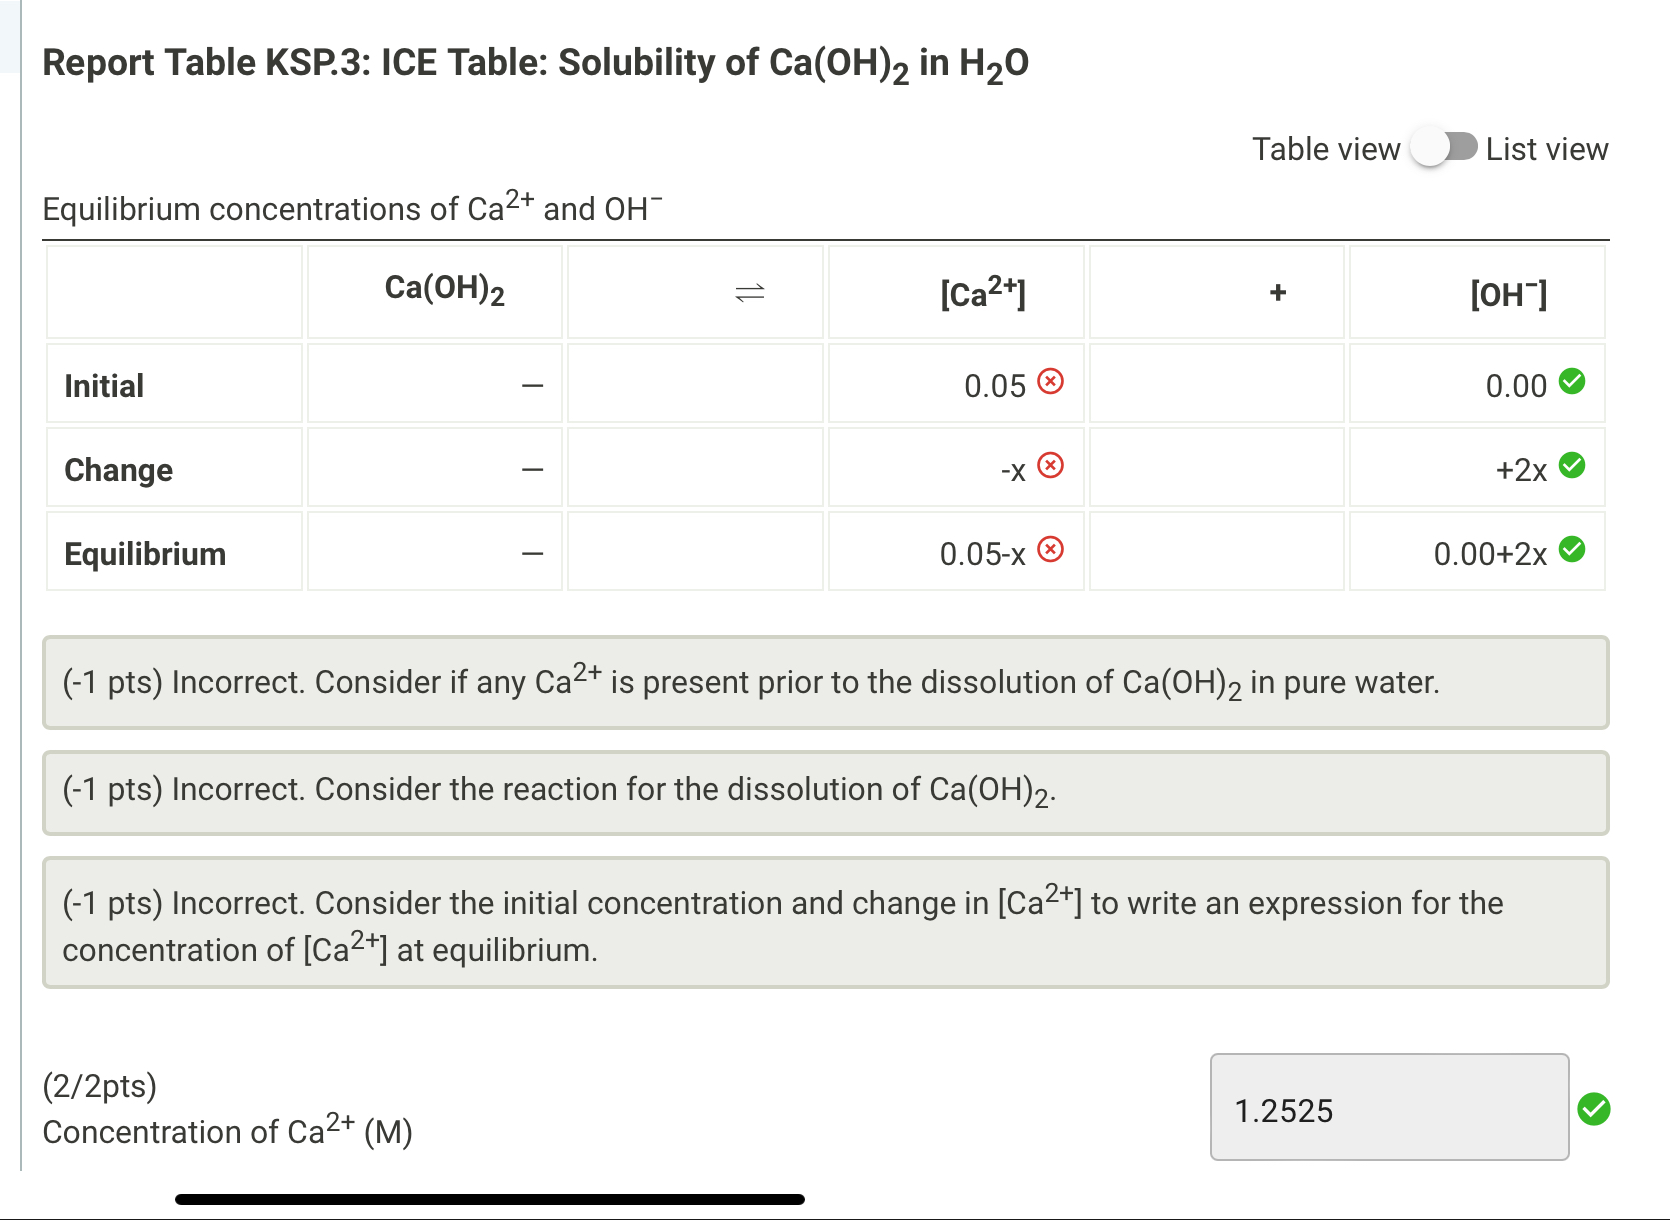The image size is (1670, 1220).
Task: Click the red error icon beside 0.05
Action: click(x=1051, y=381)
